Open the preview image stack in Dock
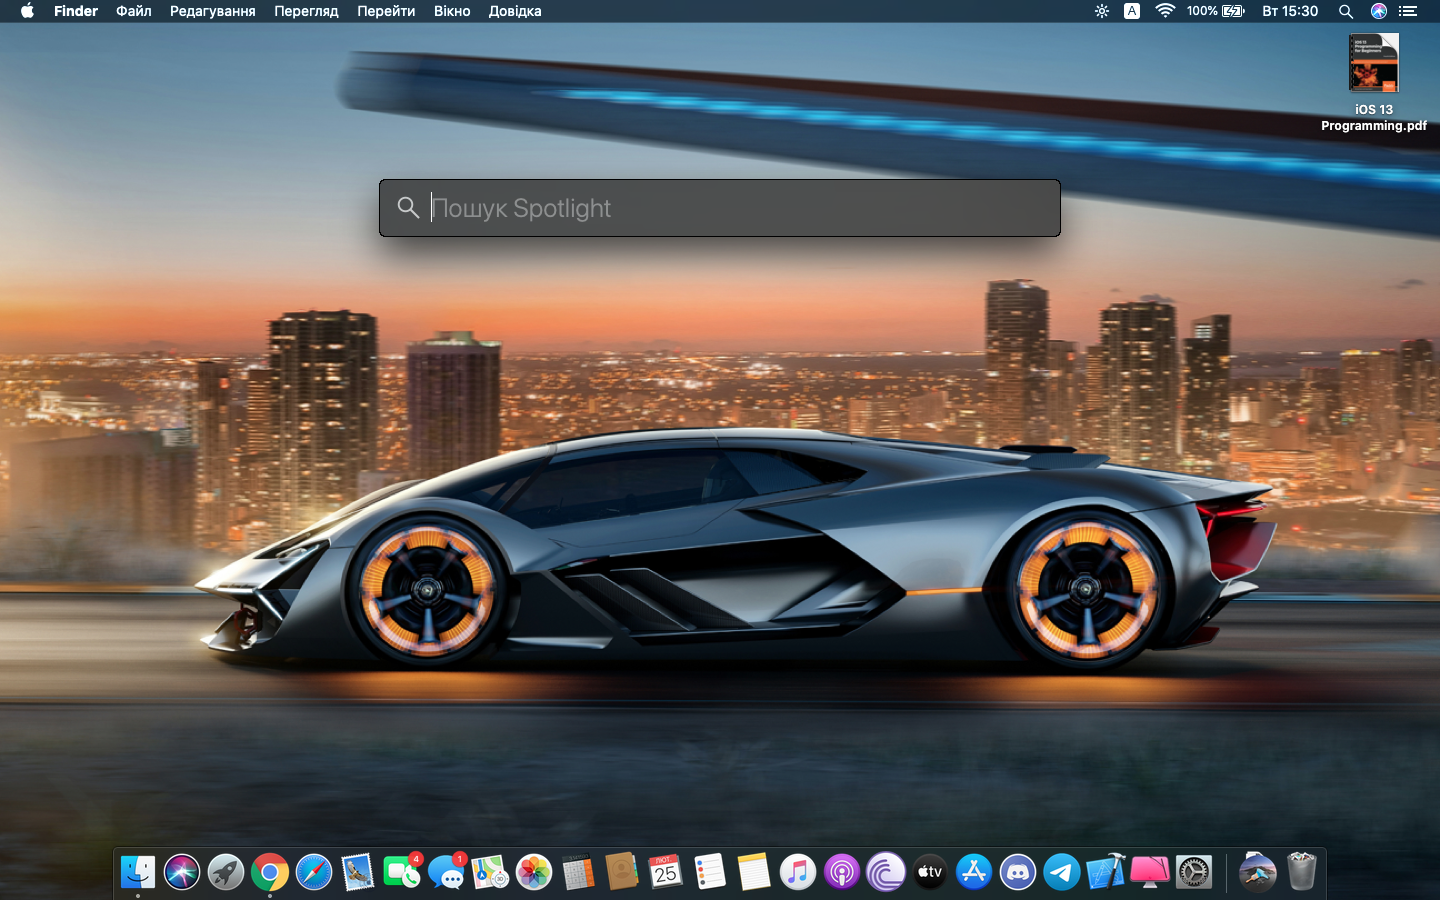 point(1258,872)
